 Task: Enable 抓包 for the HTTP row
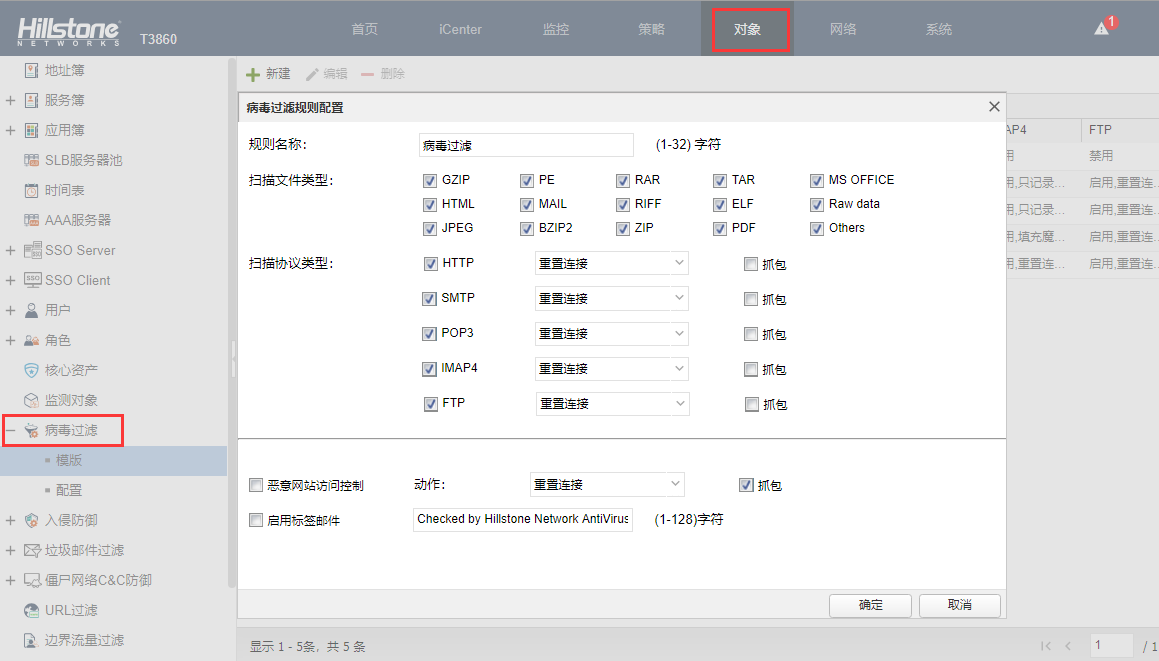[x=751, y=264]
